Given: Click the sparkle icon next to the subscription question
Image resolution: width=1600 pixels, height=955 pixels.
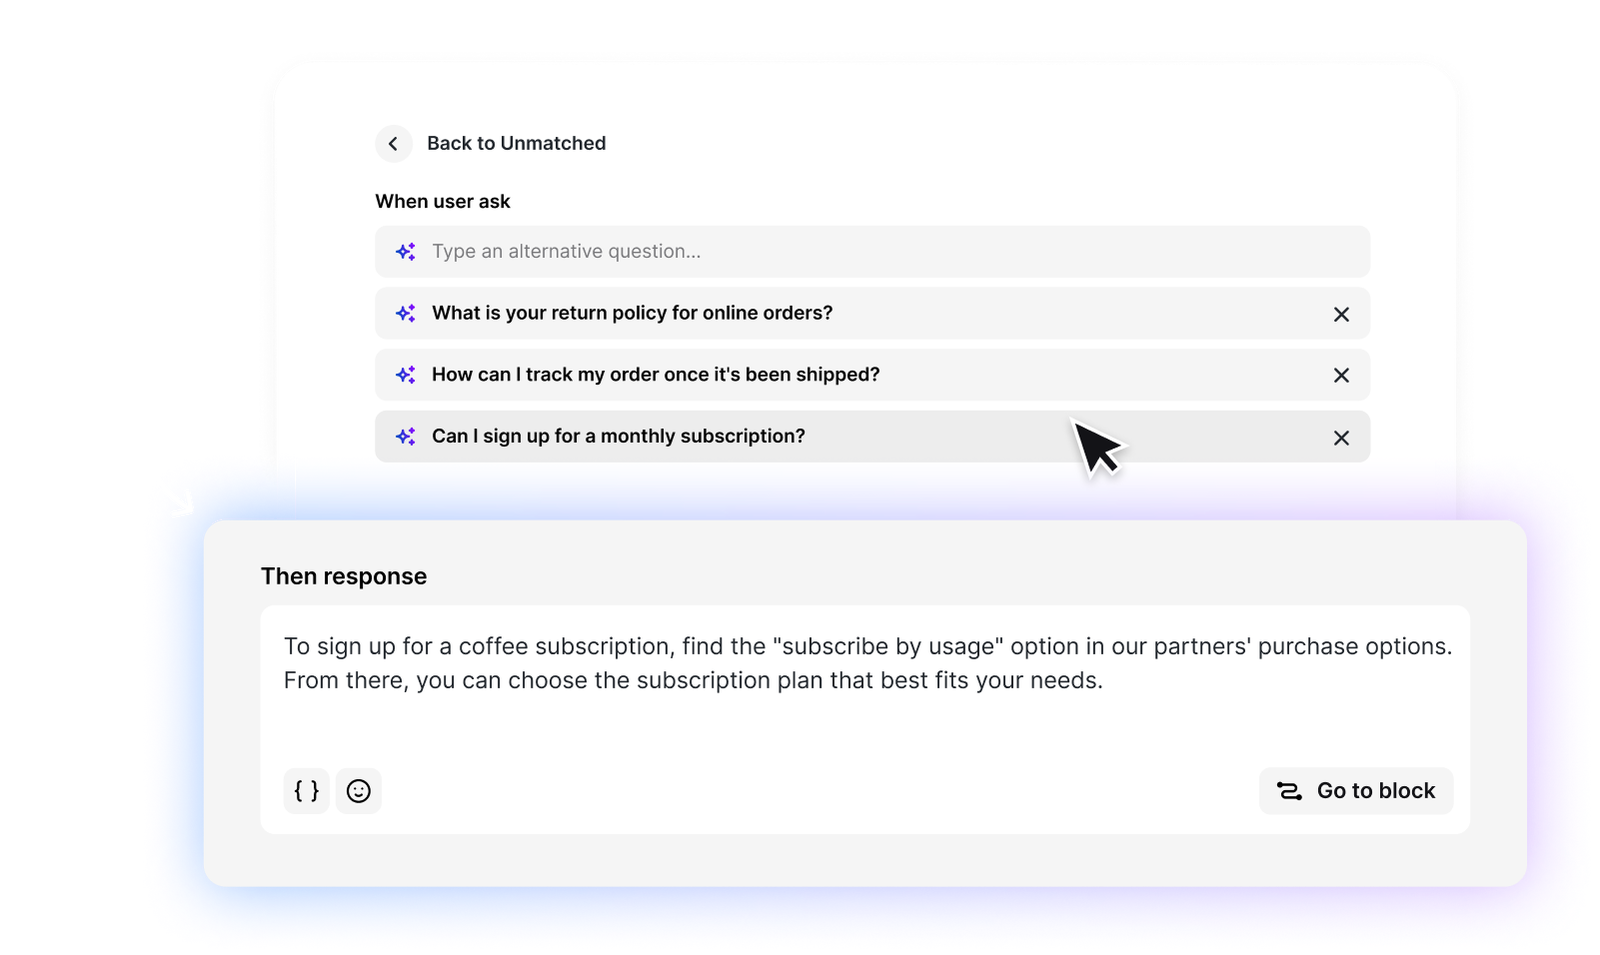Looking at the screenshot, I should pyautogui.click(x=405, y=436).
